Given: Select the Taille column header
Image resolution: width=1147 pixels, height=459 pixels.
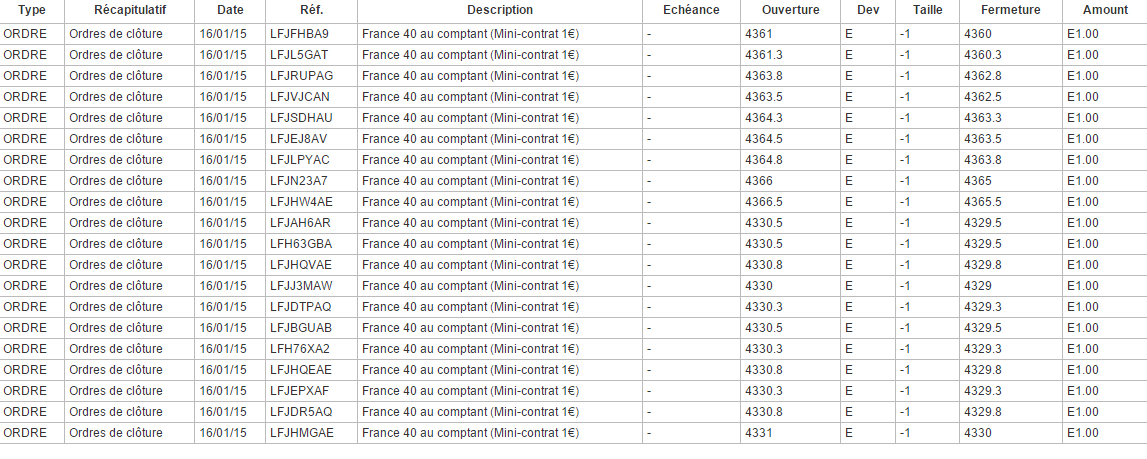Looking at the screenshot, I should (927, 10).
